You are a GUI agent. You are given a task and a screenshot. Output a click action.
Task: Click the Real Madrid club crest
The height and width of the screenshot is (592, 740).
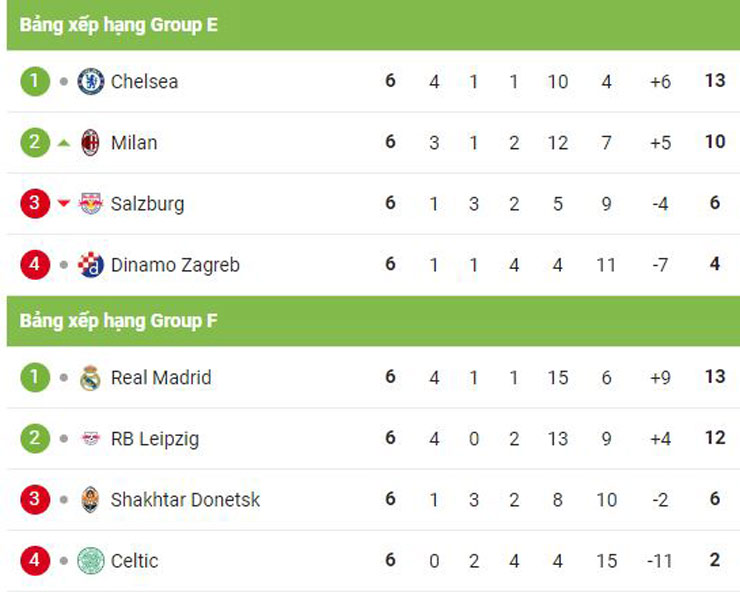point(90,378)
